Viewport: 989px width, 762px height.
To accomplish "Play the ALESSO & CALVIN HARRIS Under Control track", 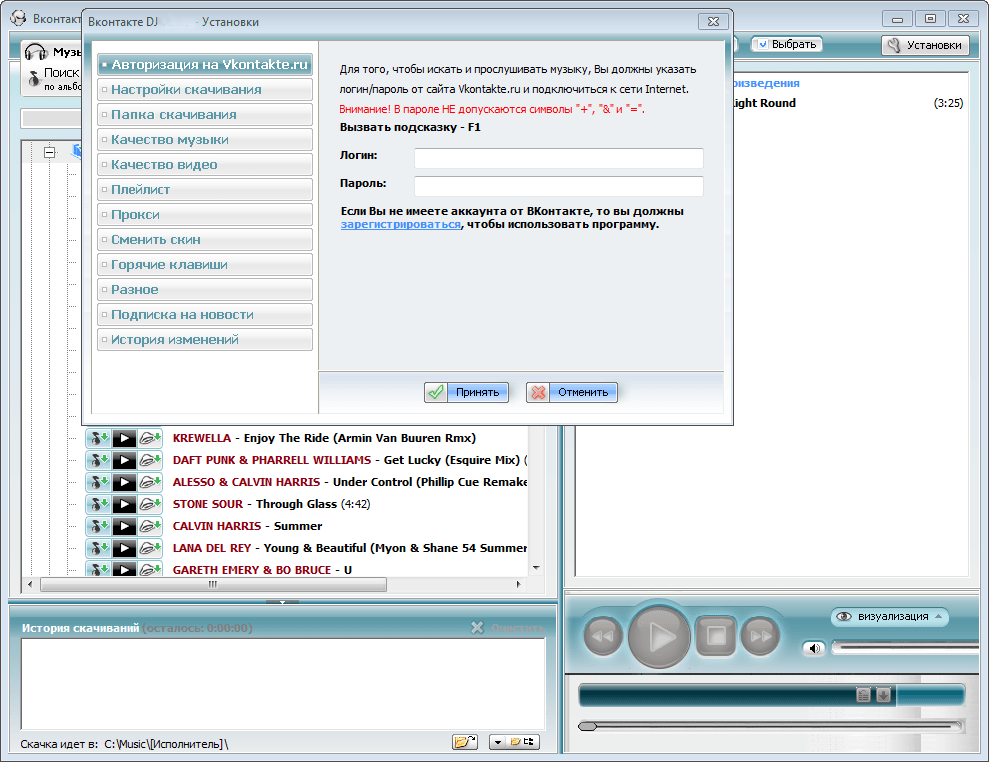I will 124,482.
